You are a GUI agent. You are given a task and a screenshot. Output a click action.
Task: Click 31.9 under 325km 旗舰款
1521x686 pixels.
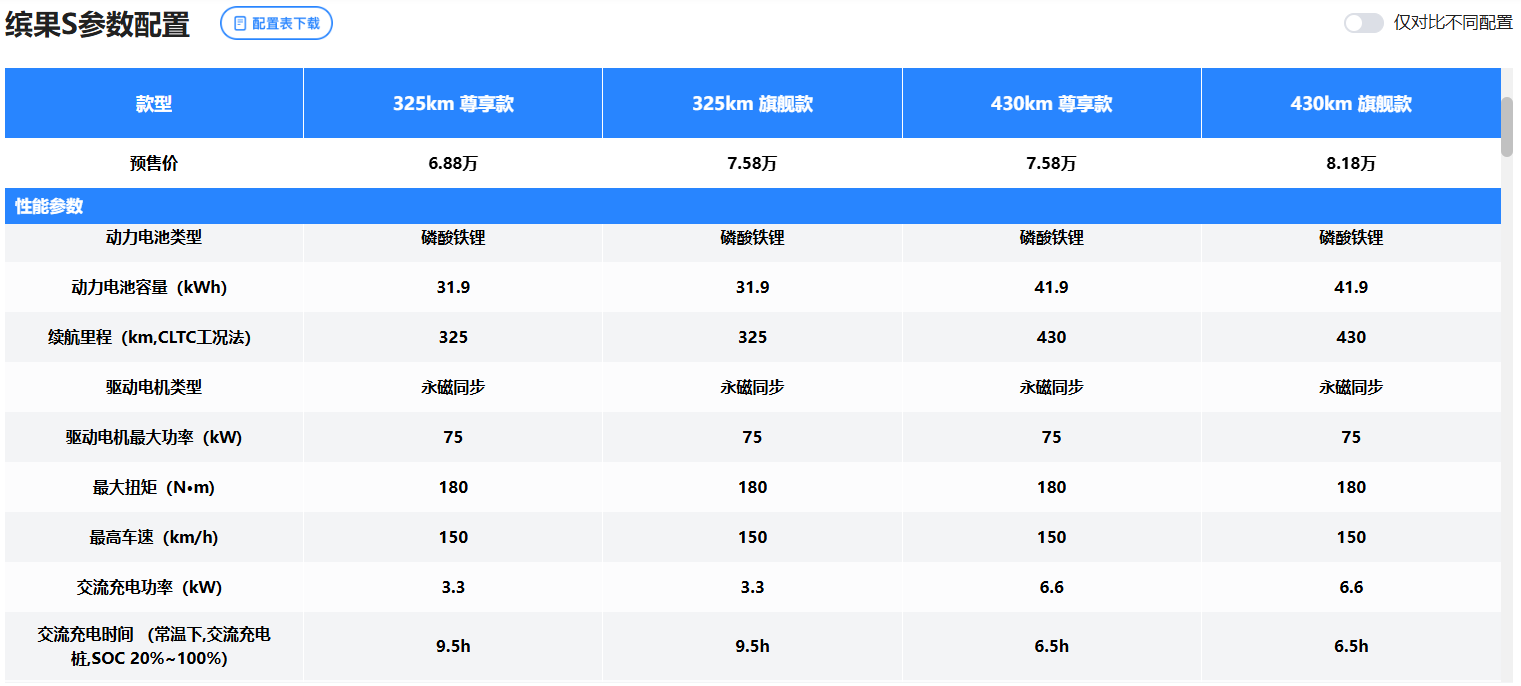(x=752, y=287)
